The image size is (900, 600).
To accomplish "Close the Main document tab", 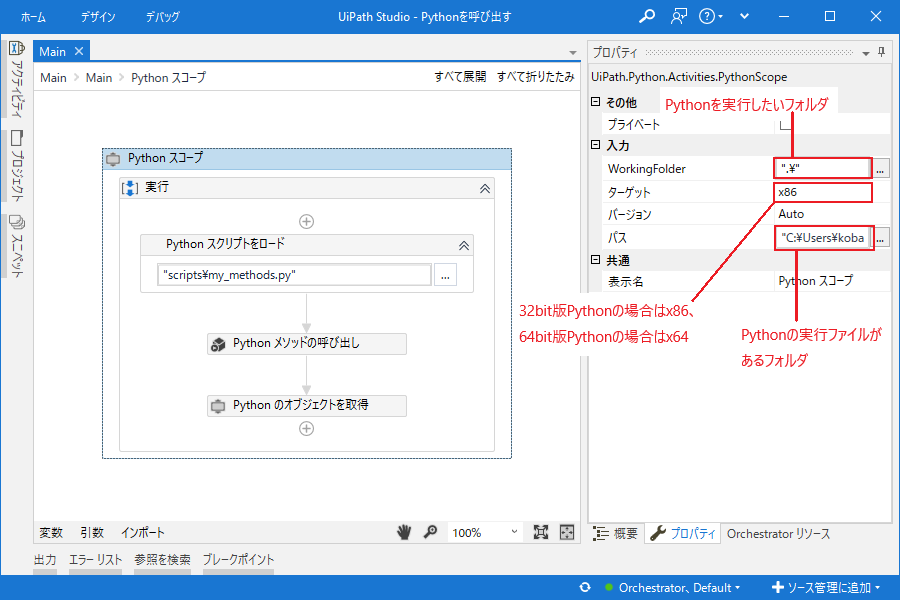I will 79,51.
